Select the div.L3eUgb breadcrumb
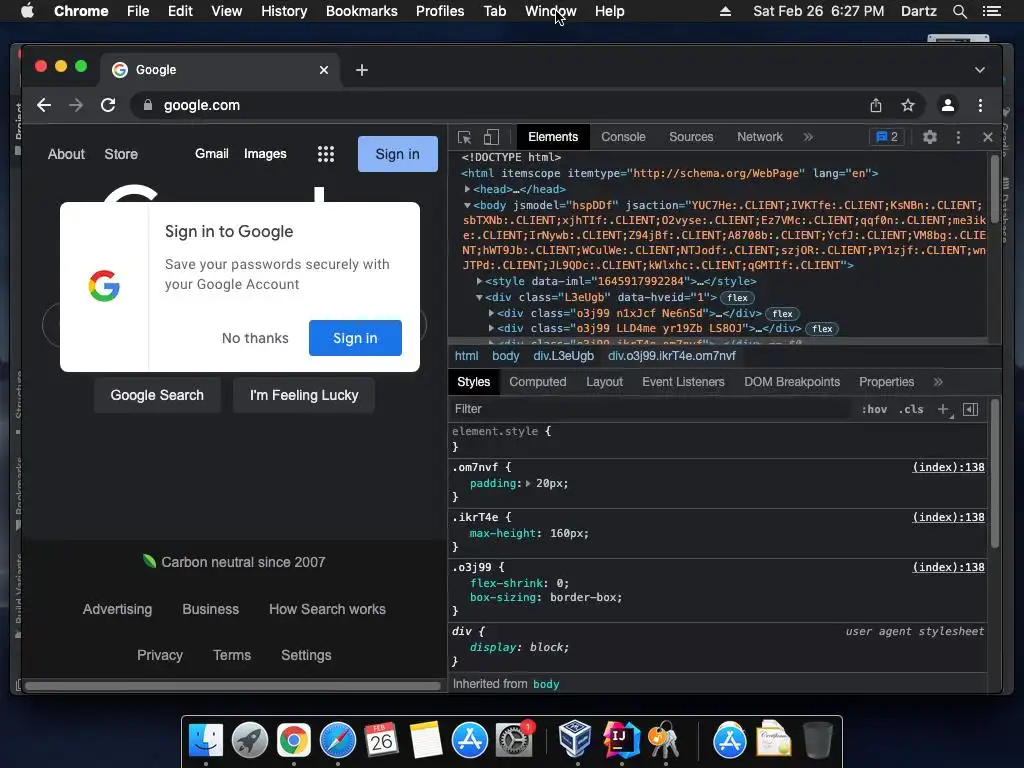Image resolution: width=1024 pixels, height=768 pixels. pos(564,356)
